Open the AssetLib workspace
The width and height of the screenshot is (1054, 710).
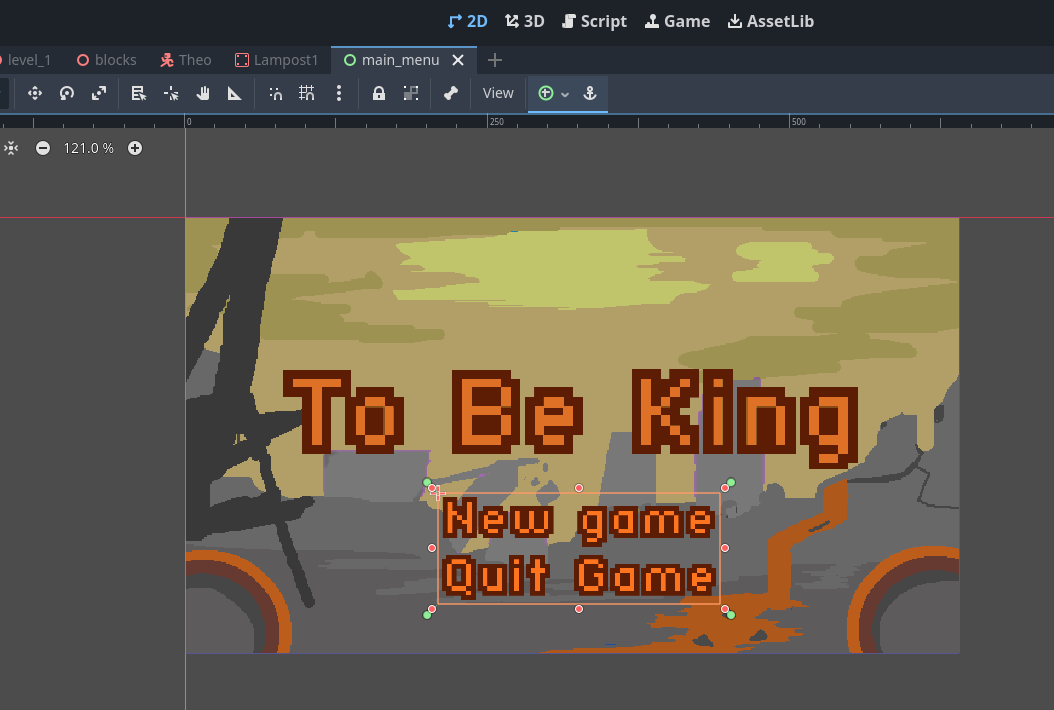coord(770,21)
